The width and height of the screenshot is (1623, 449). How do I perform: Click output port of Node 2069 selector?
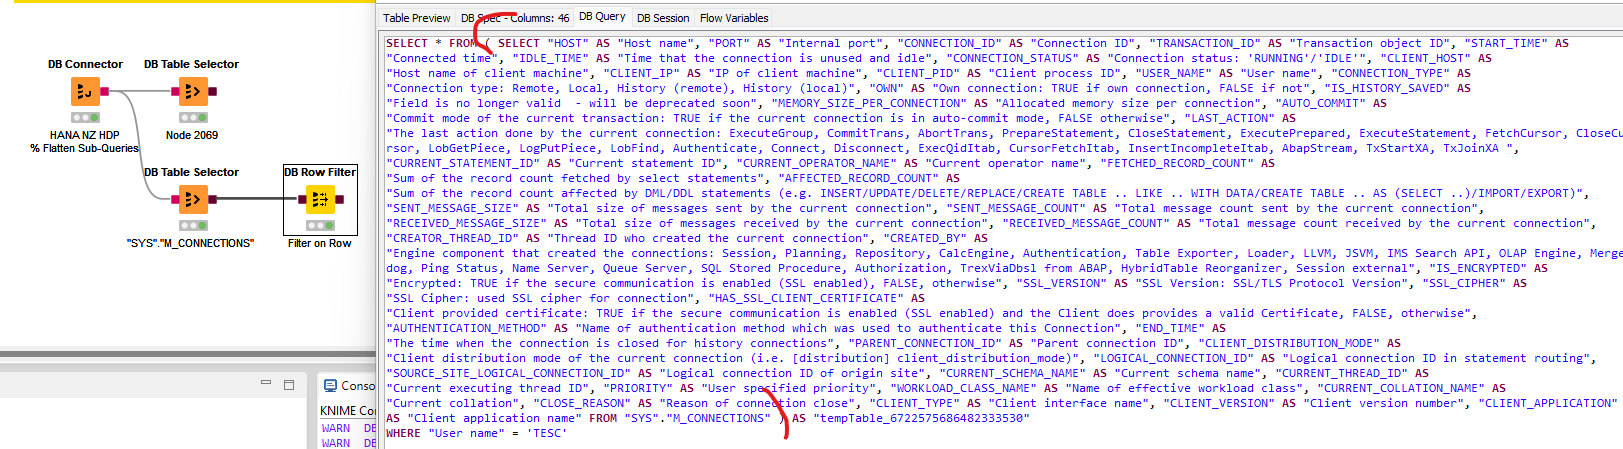click(212, 92)
